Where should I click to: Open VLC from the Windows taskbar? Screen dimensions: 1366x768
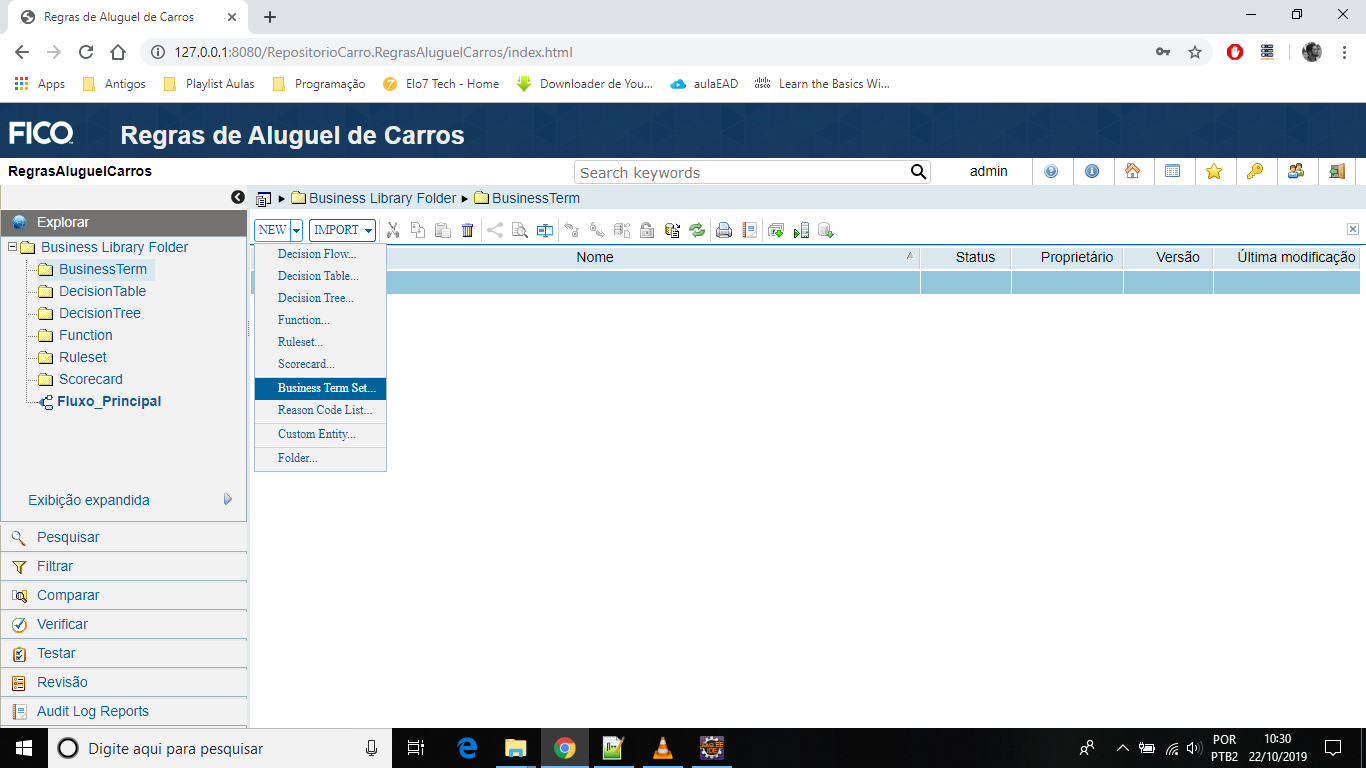coord(662,748)
